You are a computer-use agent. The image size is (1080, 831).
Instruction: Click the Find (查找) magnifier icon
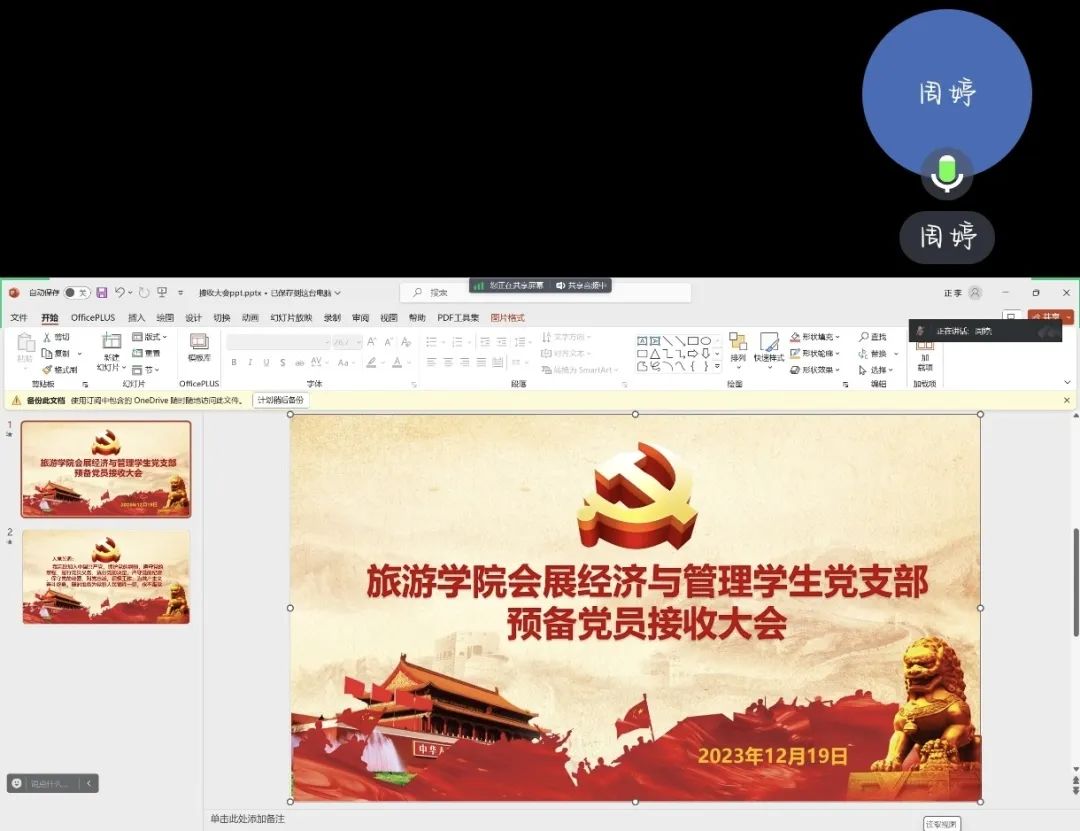coord(864,337)
